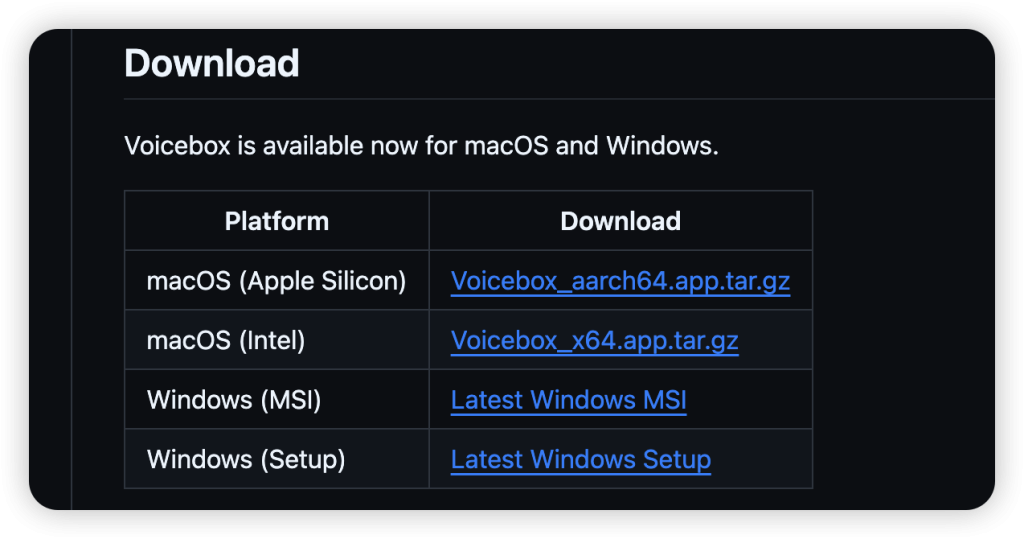This screenshot has width=1024, height=539.
Task: Download the Voicebox_aarch64.app.tar.gz file
Action: 620,281
